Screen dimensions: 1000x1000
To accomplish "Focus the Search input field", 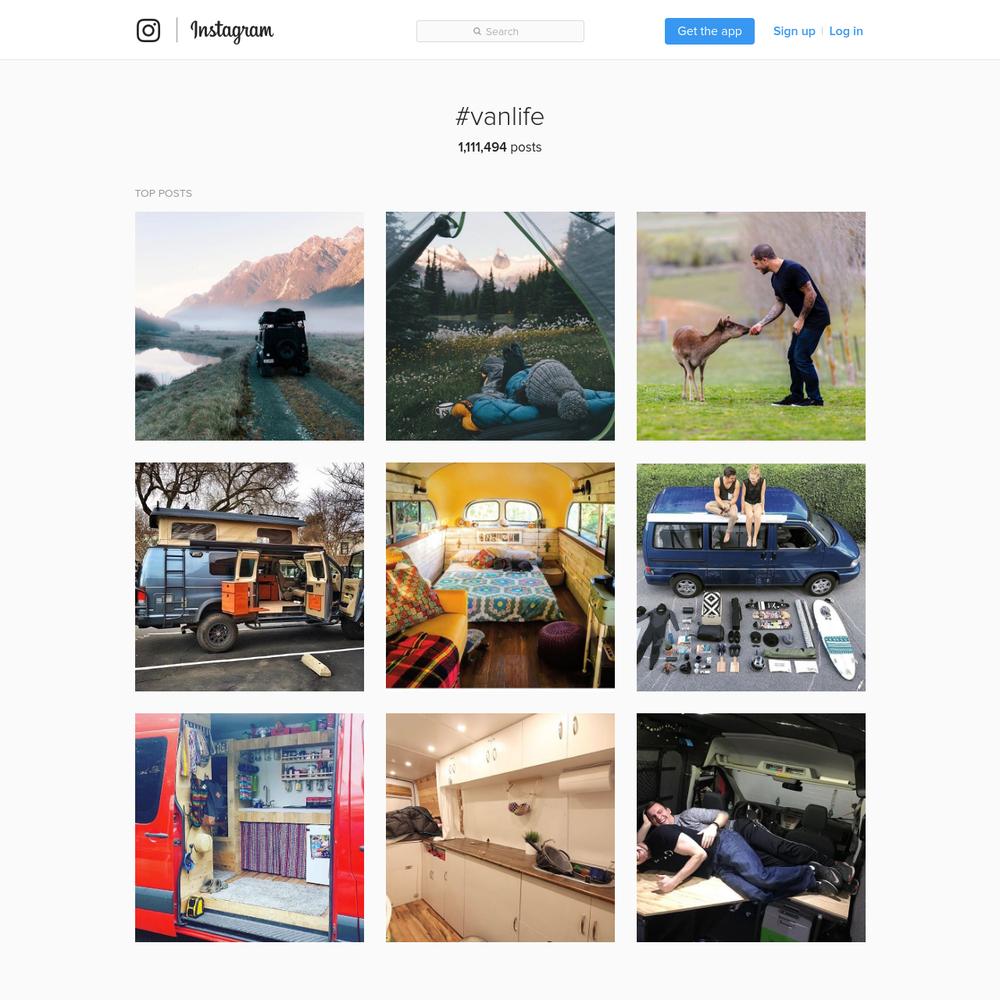I will (500, 31).
